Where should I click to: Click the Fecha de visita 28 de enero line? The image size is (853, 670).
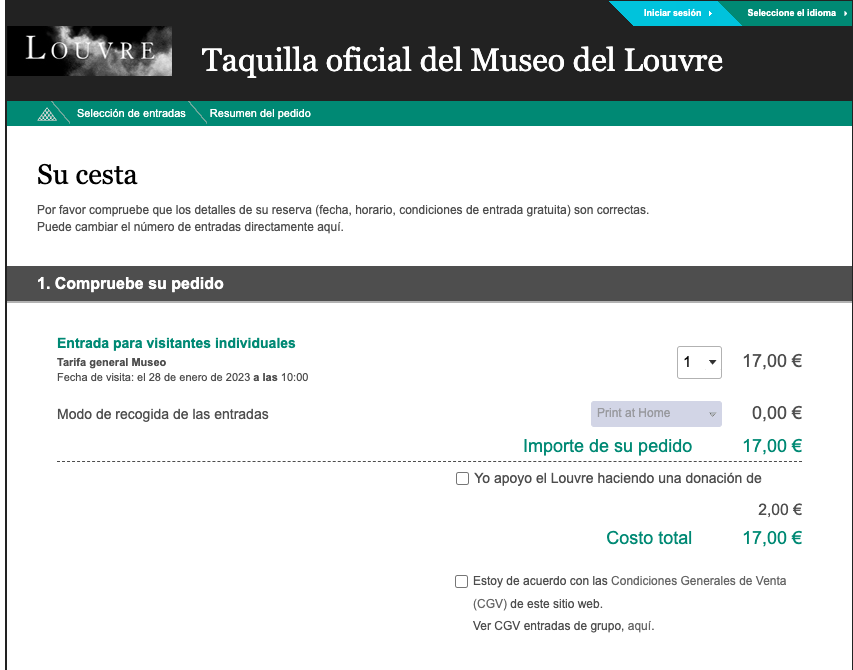(183, 377)
